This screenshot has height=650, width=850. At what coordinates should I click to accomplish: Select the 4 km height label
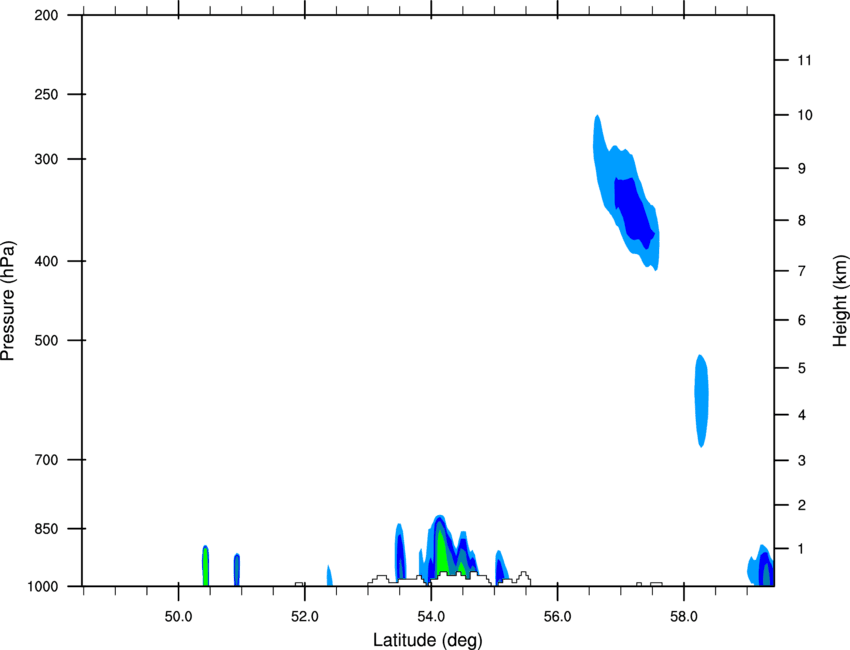801,415
